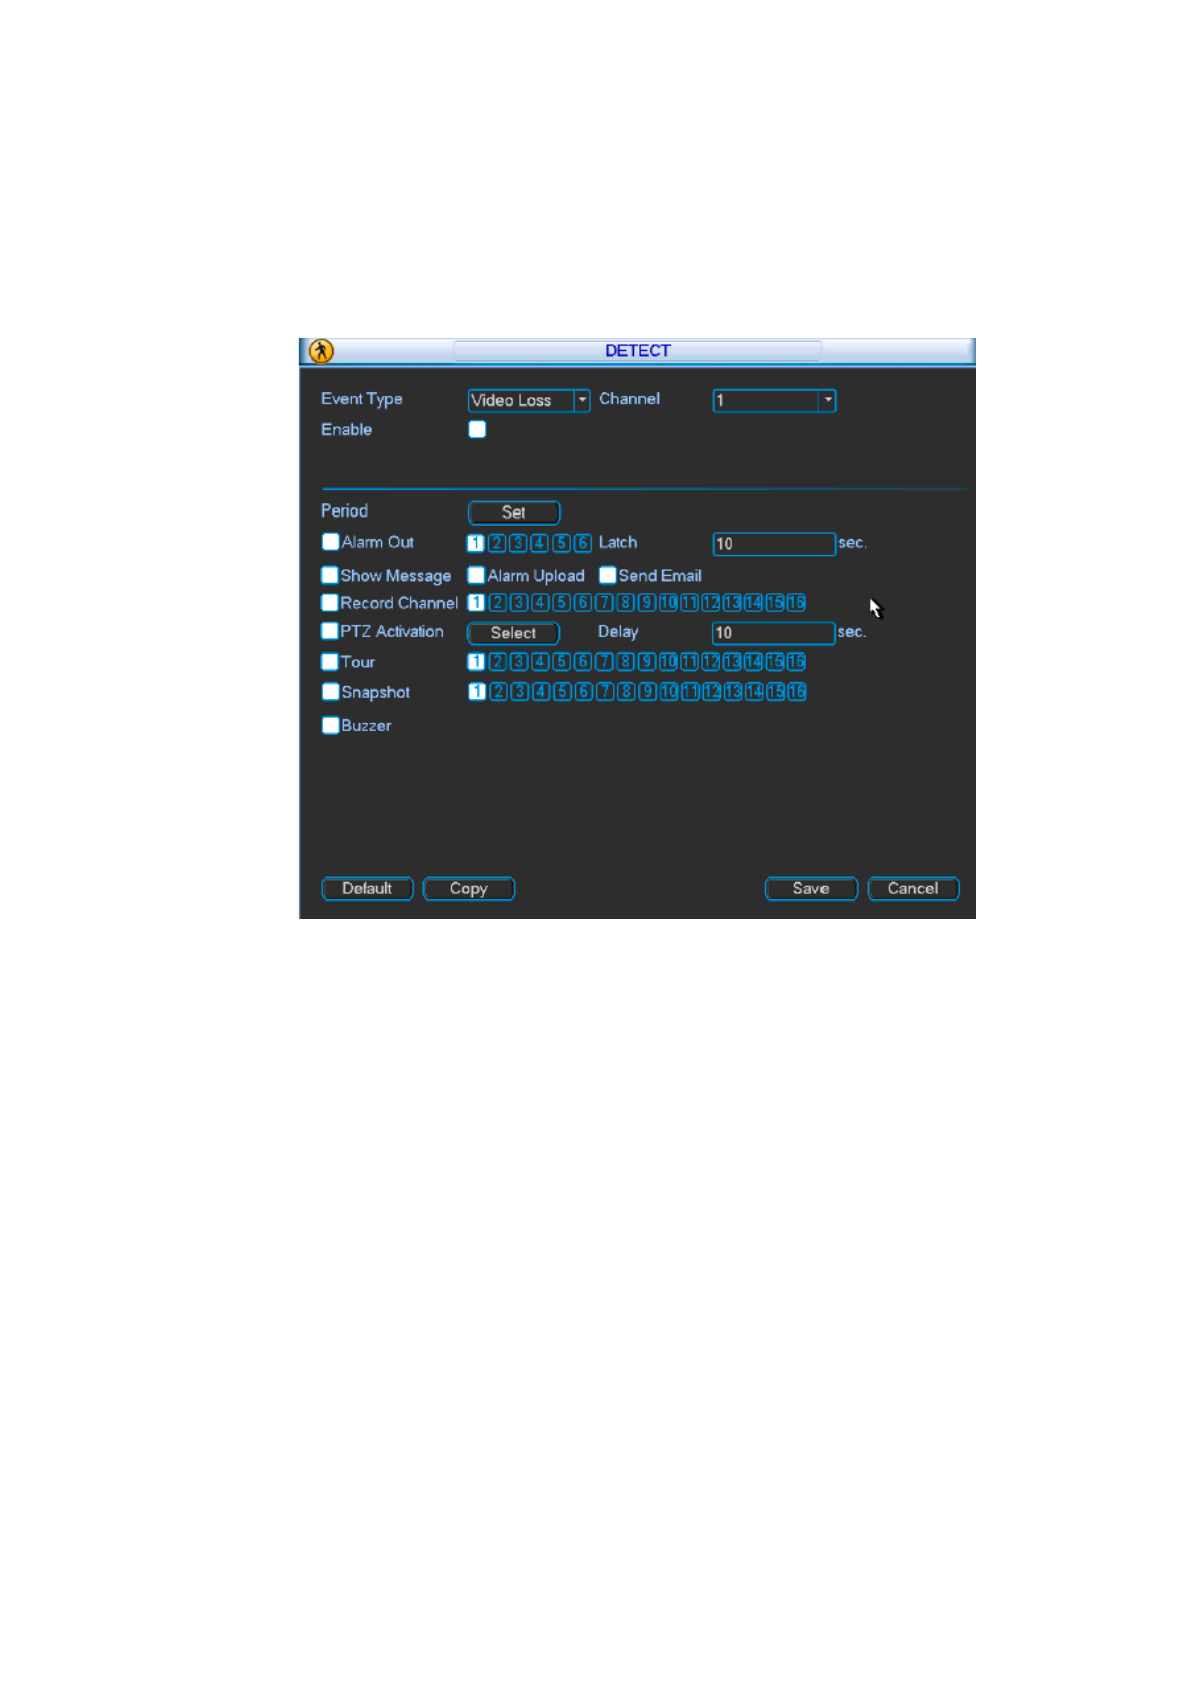Click the DETECT window motion icon

click(x=321, y=351)
